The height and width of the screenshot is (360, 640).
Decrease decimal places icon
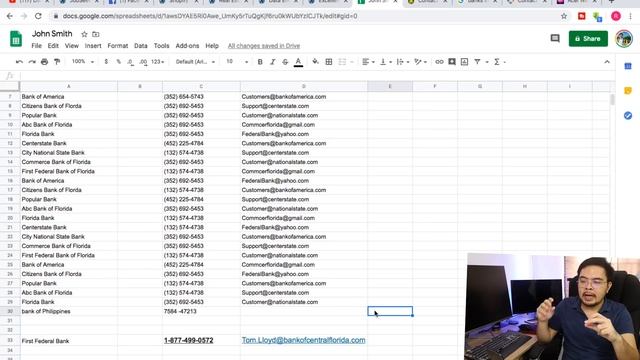[130, 62]
